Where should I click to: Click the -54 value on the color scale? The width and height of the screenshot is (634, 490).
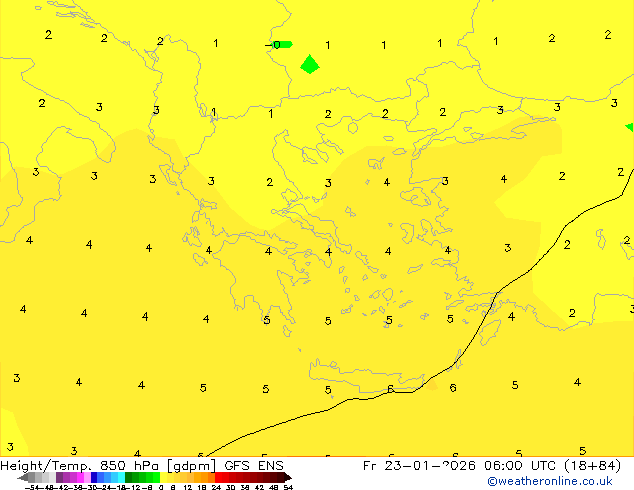point(31,487)
